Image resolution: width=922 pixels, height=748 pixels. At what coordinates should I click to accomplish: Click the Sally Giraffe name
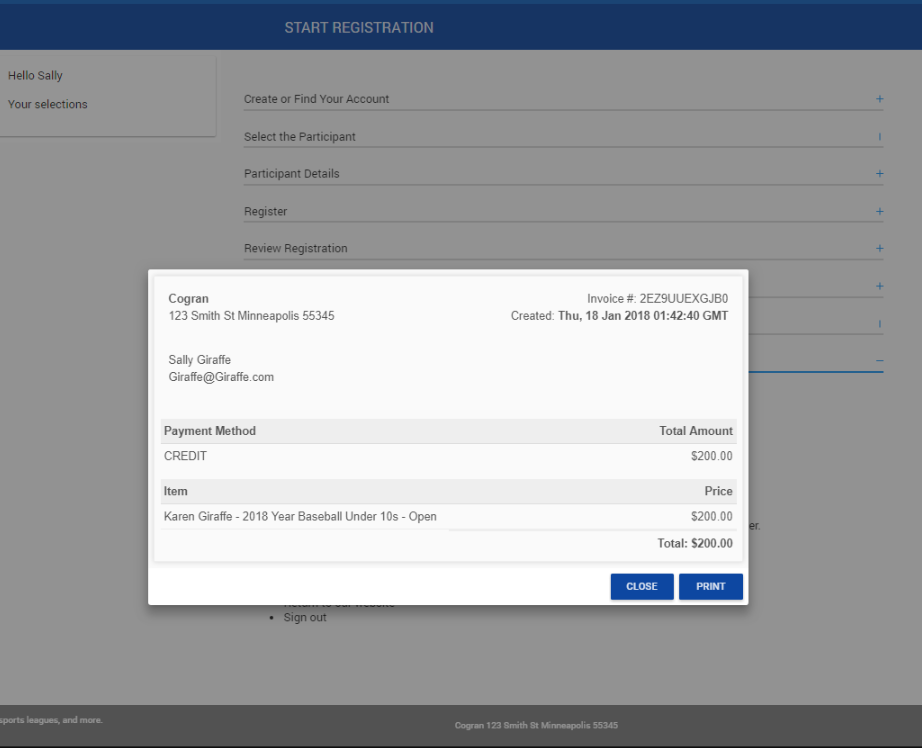tap(200, 360)
